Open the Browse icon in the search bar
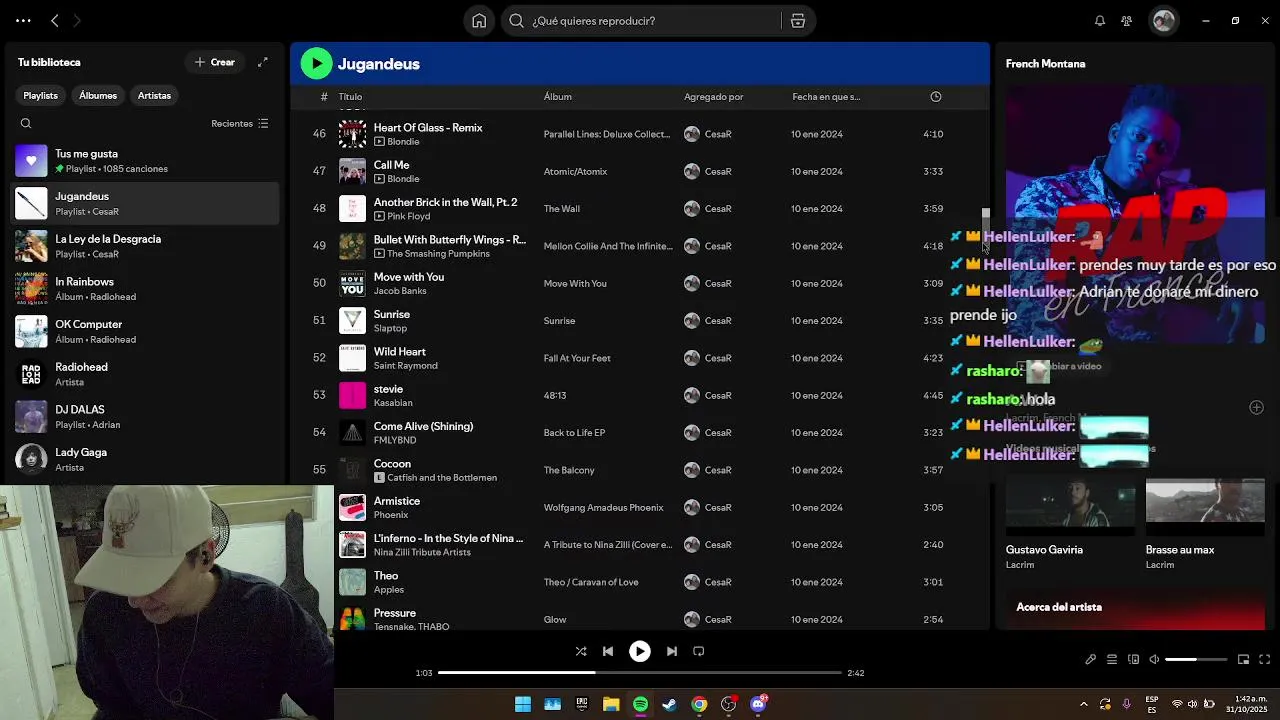Image resolution: width=1280 pixels, height=720 pixels. coord(798,21)
